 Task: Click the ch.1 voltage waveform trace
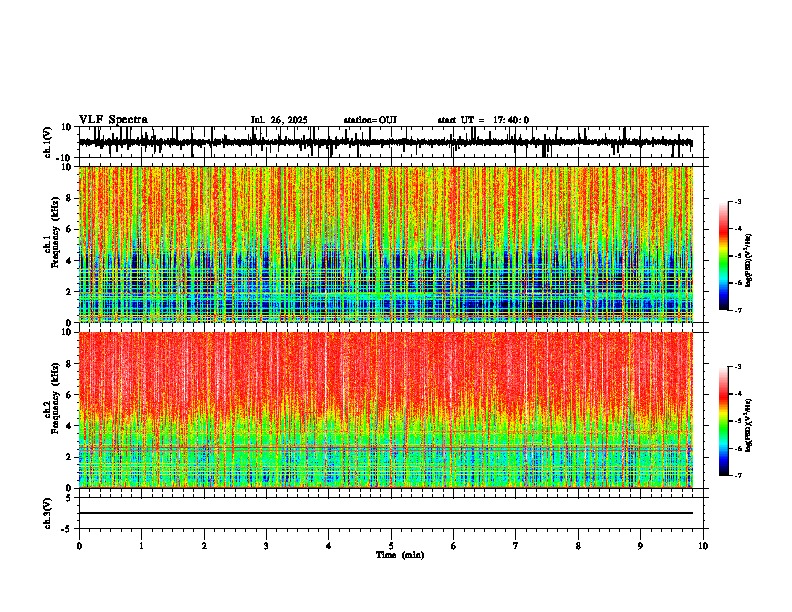tap(386, 142)
